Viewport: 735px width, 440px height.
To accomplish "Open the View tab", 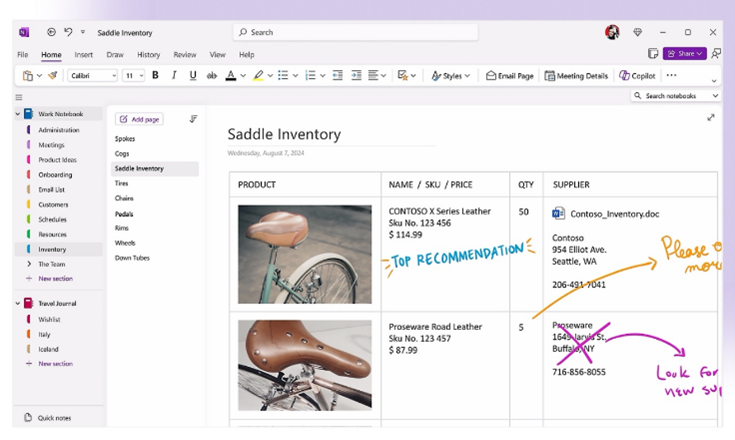I will coord(217,54).
